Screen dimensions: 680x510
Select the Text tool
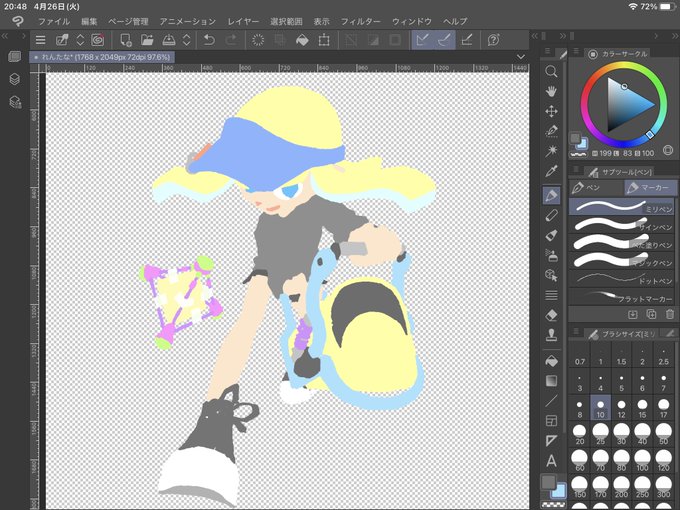tap(551, 461)
